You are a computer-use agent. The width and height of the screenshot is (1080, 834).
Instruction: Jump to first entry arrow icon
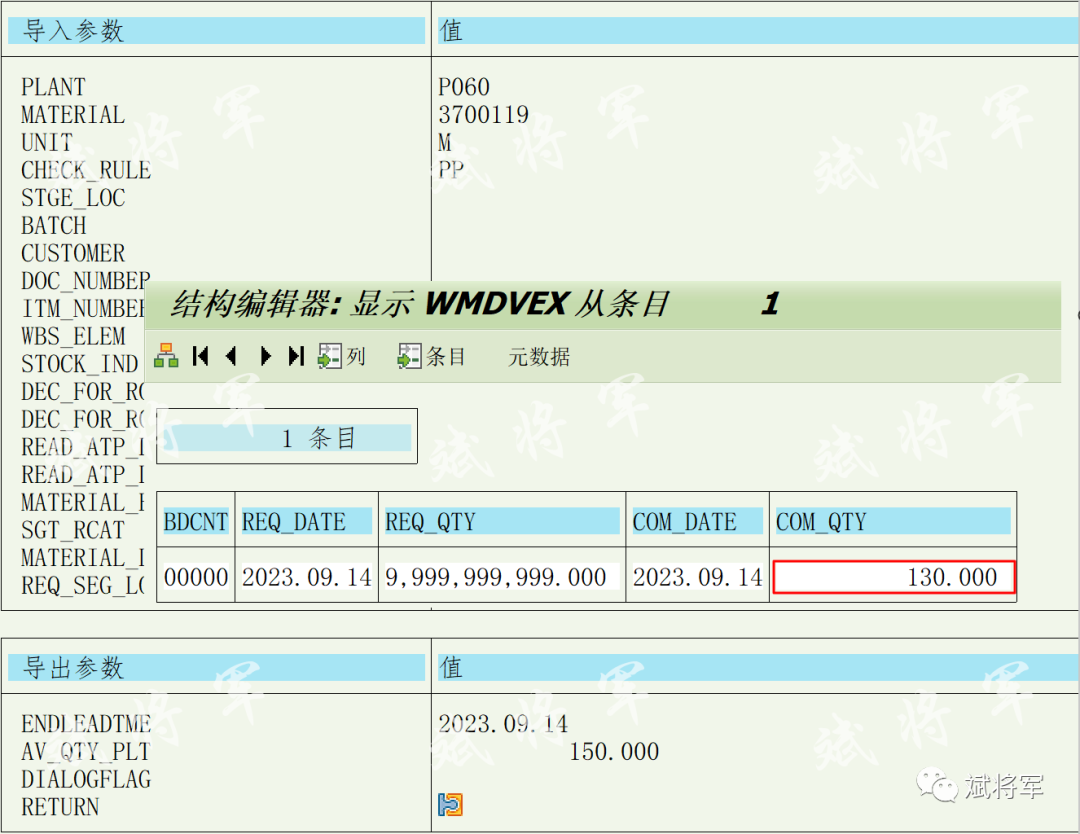click(200, 355)
